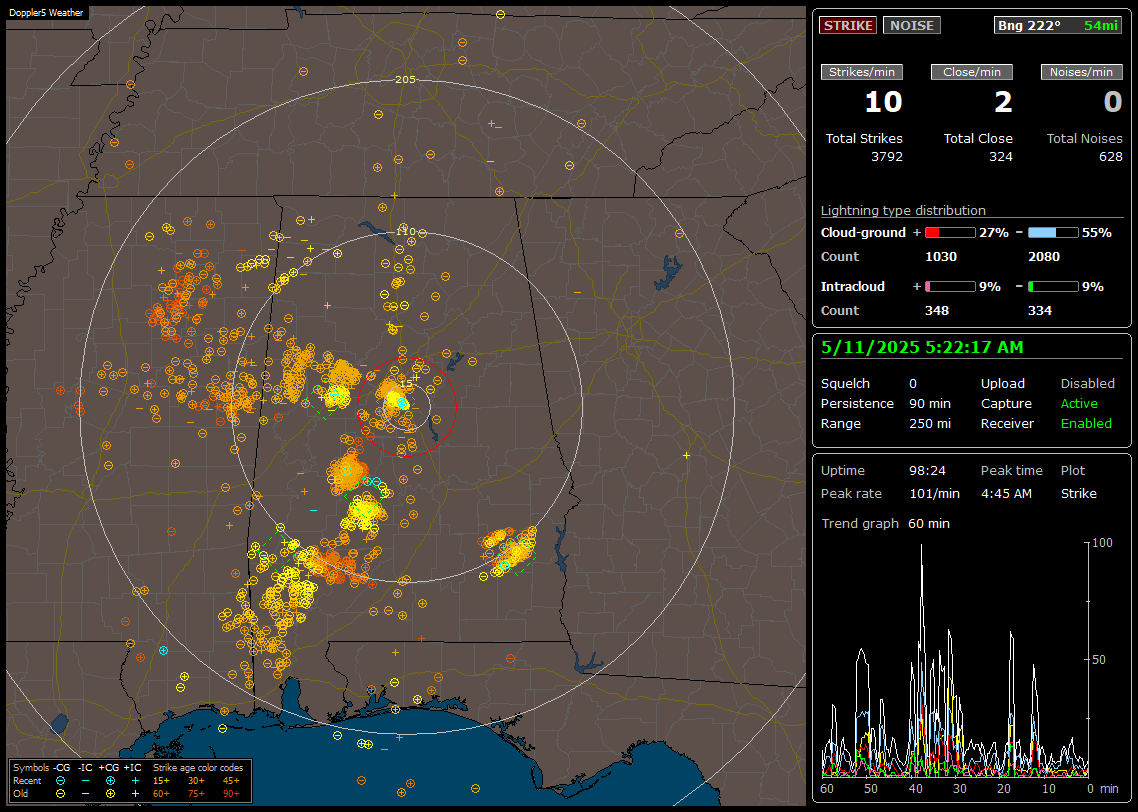Click the 50 mark on the trend graph y-axis
The height and width of the screenshot is (812, 1138).
click(x=1099, y=660)
